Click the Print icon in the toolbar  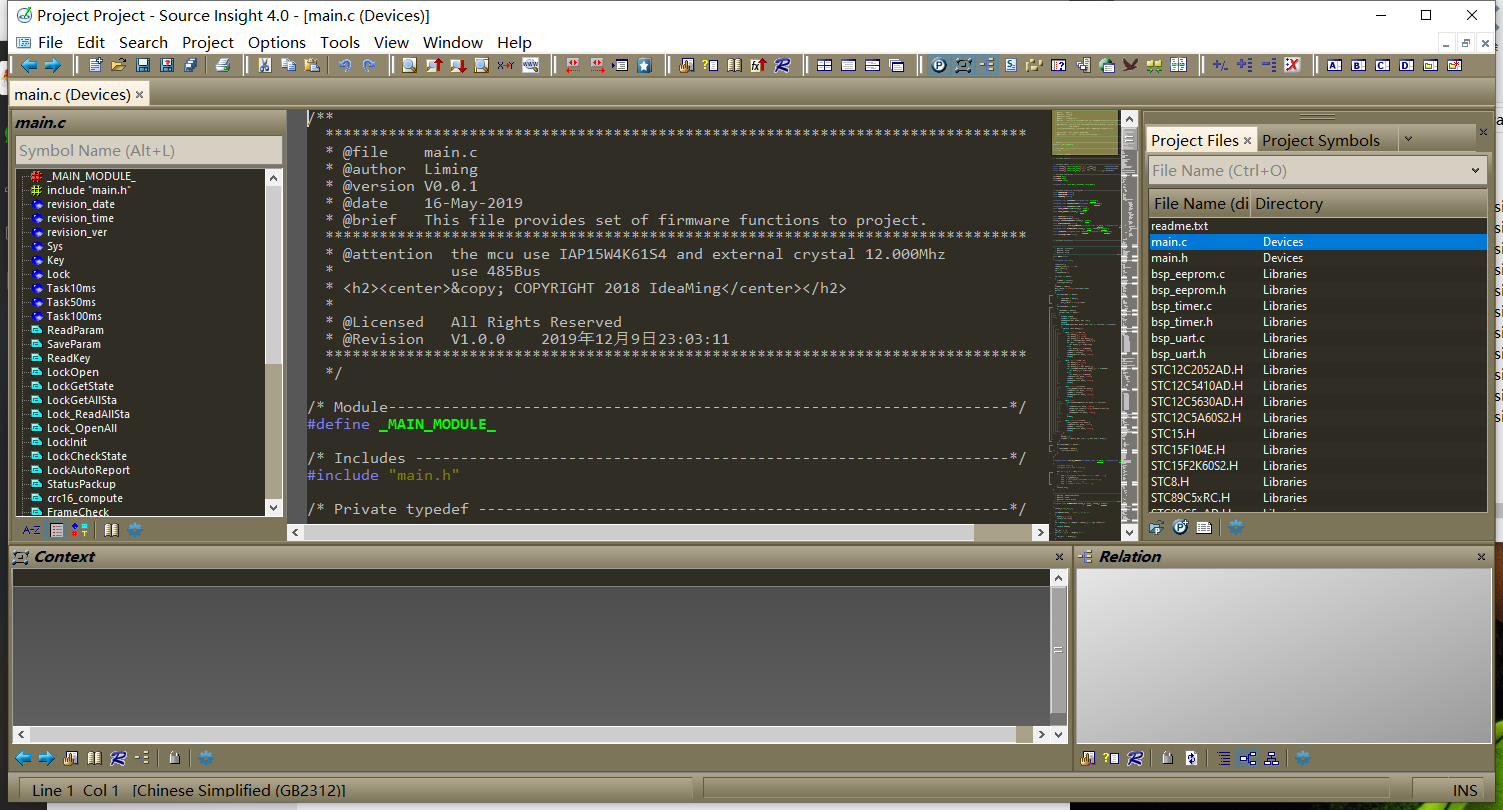(223, 66)
